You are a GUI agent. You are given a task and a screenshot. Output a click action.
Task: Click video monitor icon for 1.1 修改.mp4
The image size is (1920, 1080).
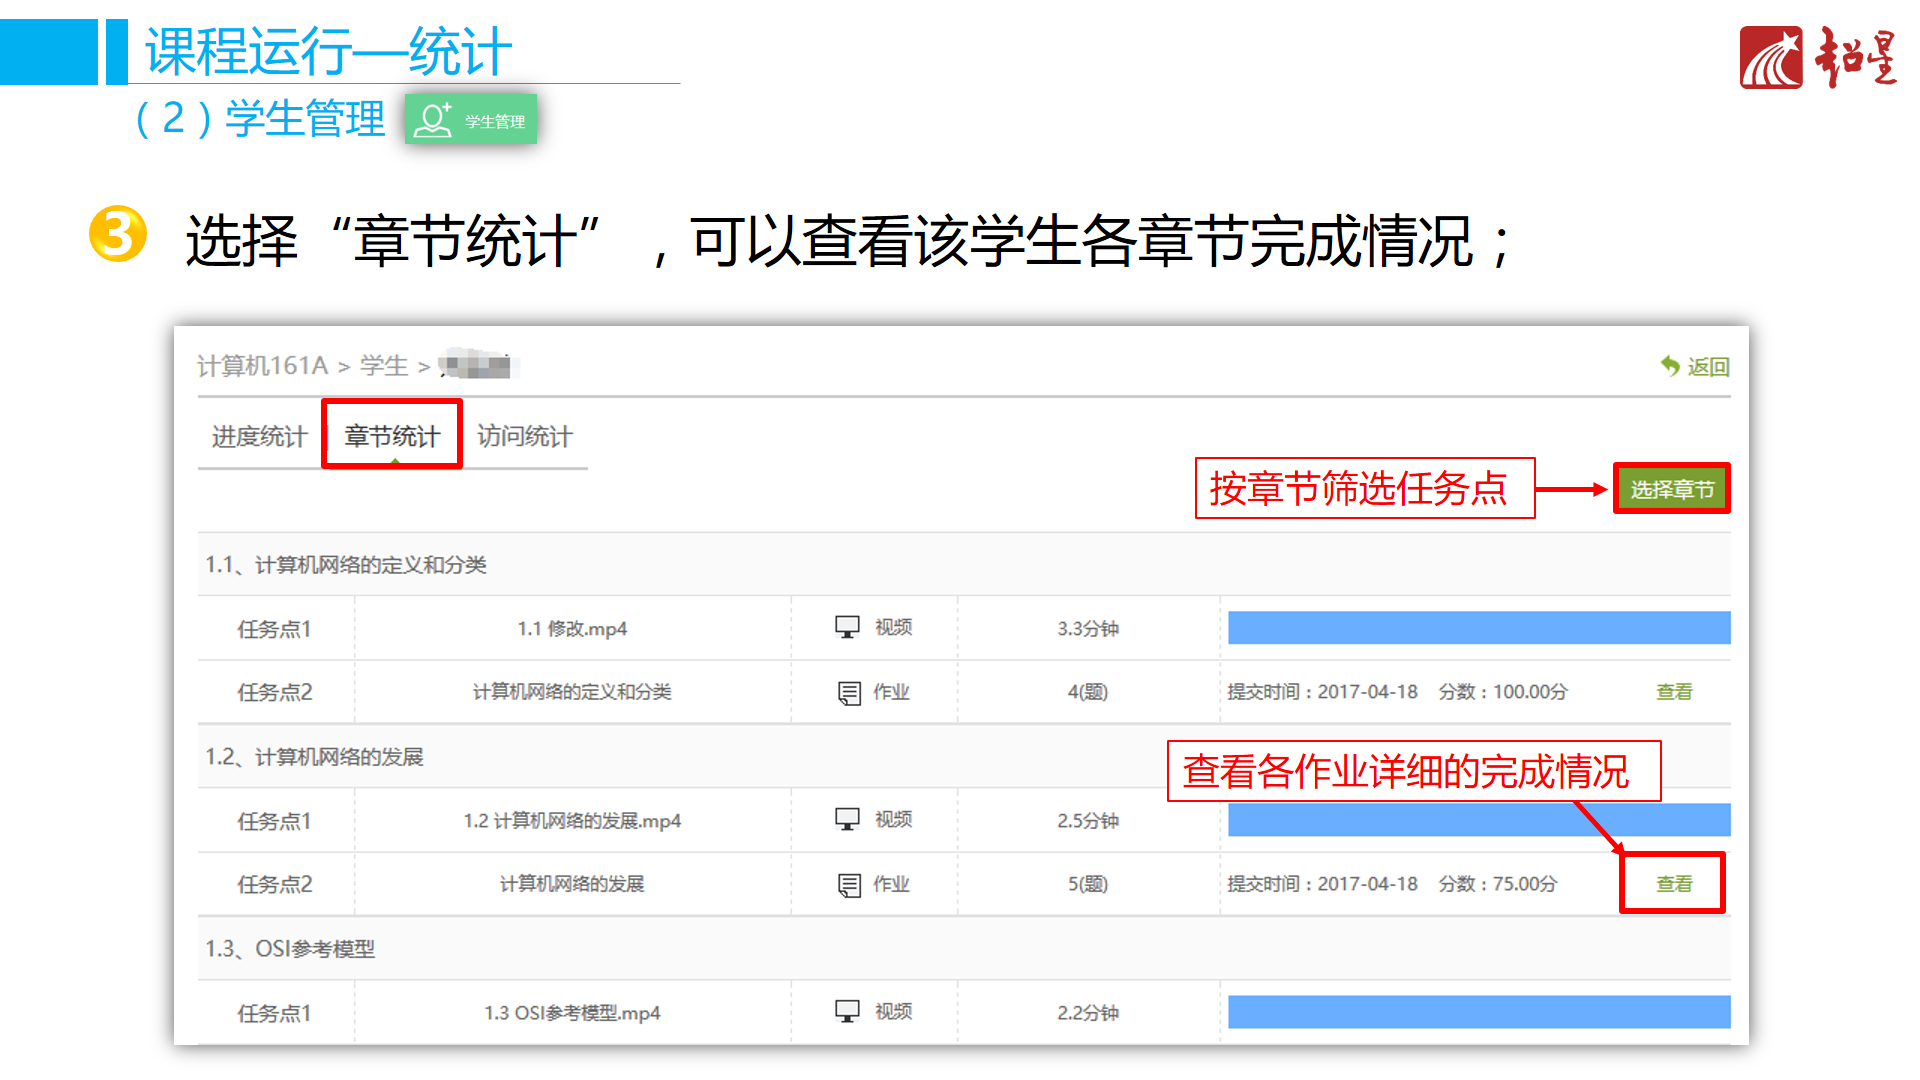click(847, 627)
